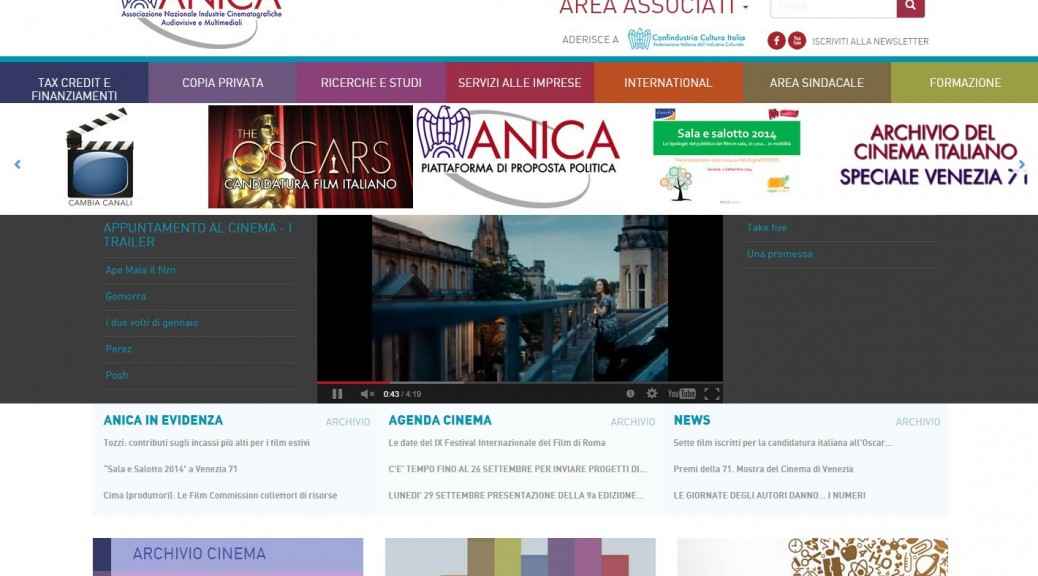Go to the Formazione menu
This screenshot has width=1038, height=576.
coord(965,83)
